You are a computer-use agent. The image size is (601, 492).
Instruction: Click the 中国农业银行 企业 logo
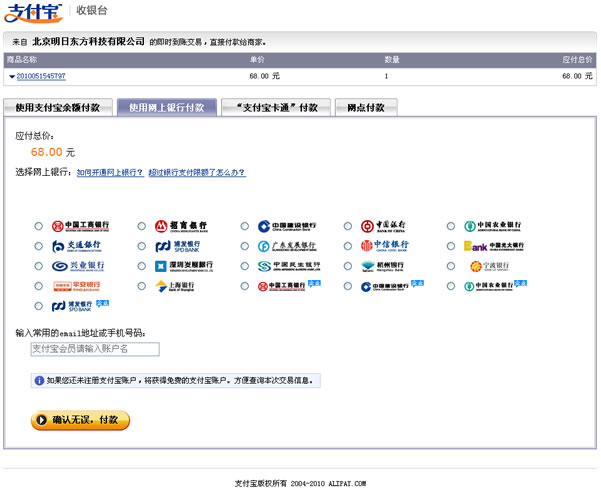496,285
